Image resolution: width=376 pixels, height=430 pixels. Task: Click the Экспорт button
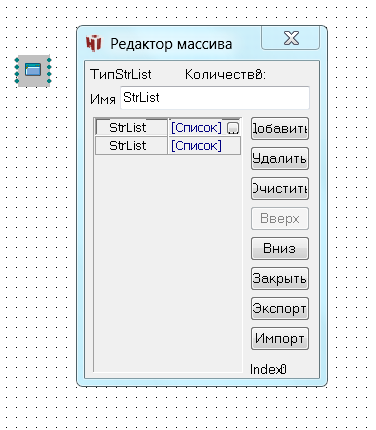[280, 309]
